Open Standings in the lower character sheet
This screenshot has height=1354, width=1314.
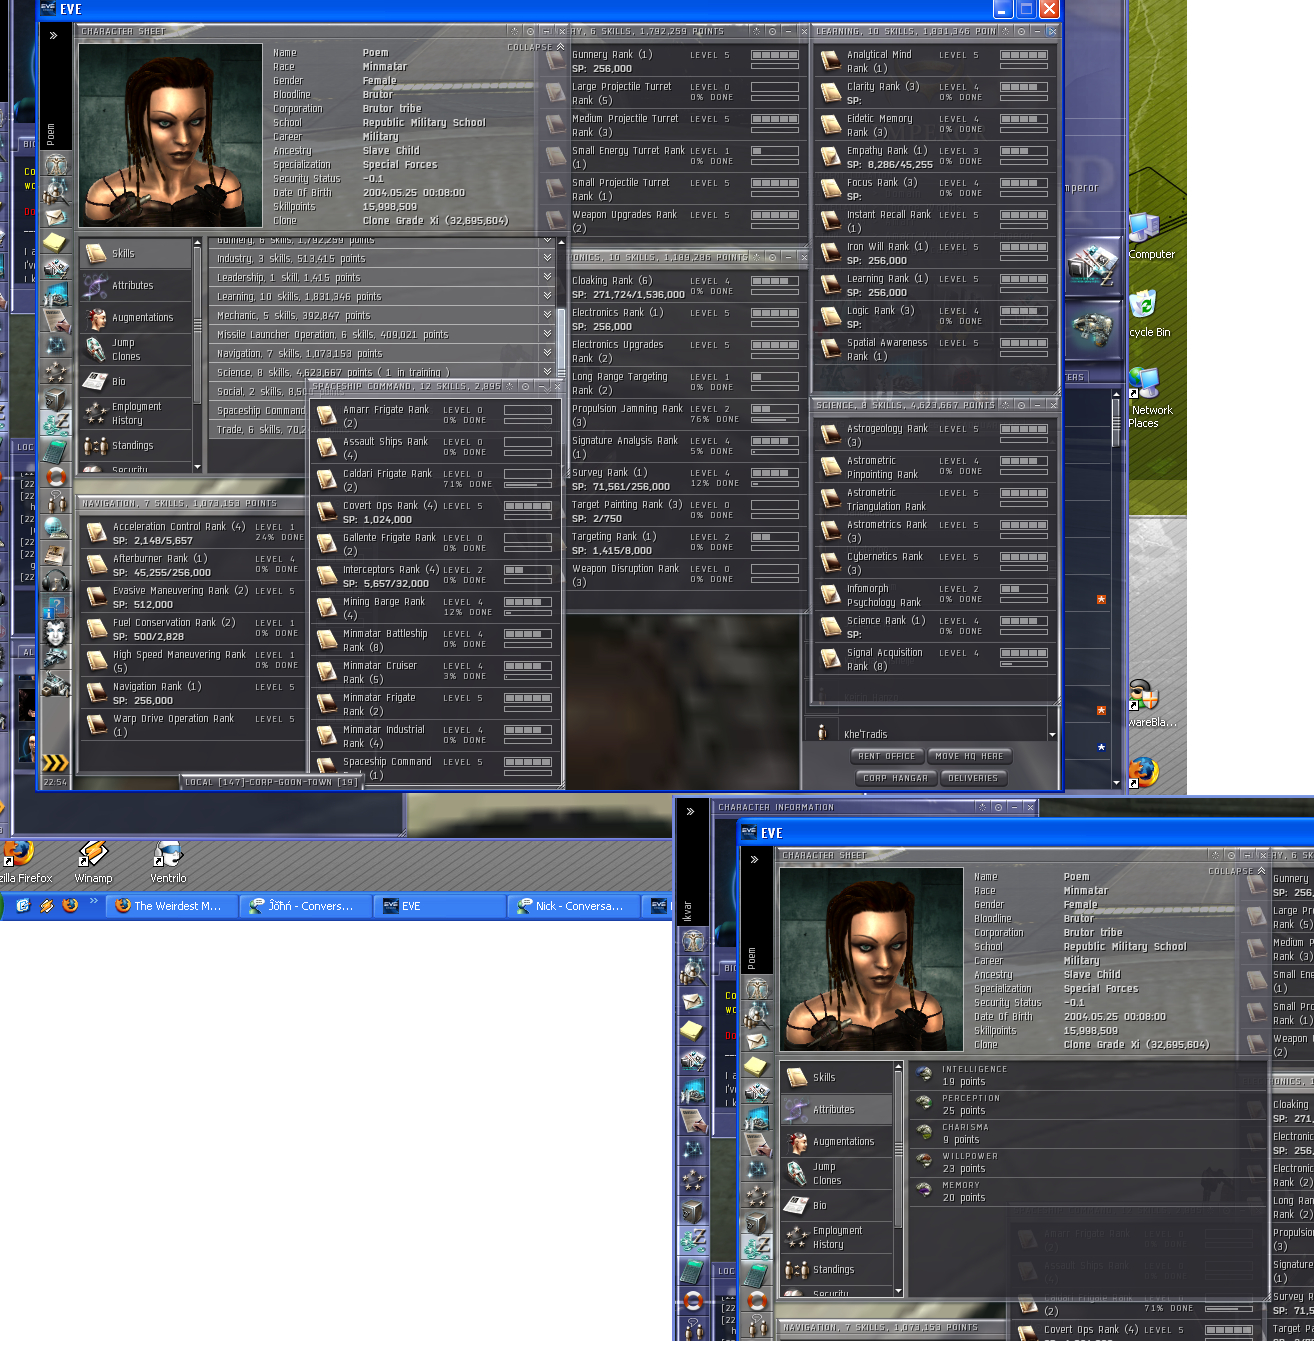click(x=837, y=1270)
